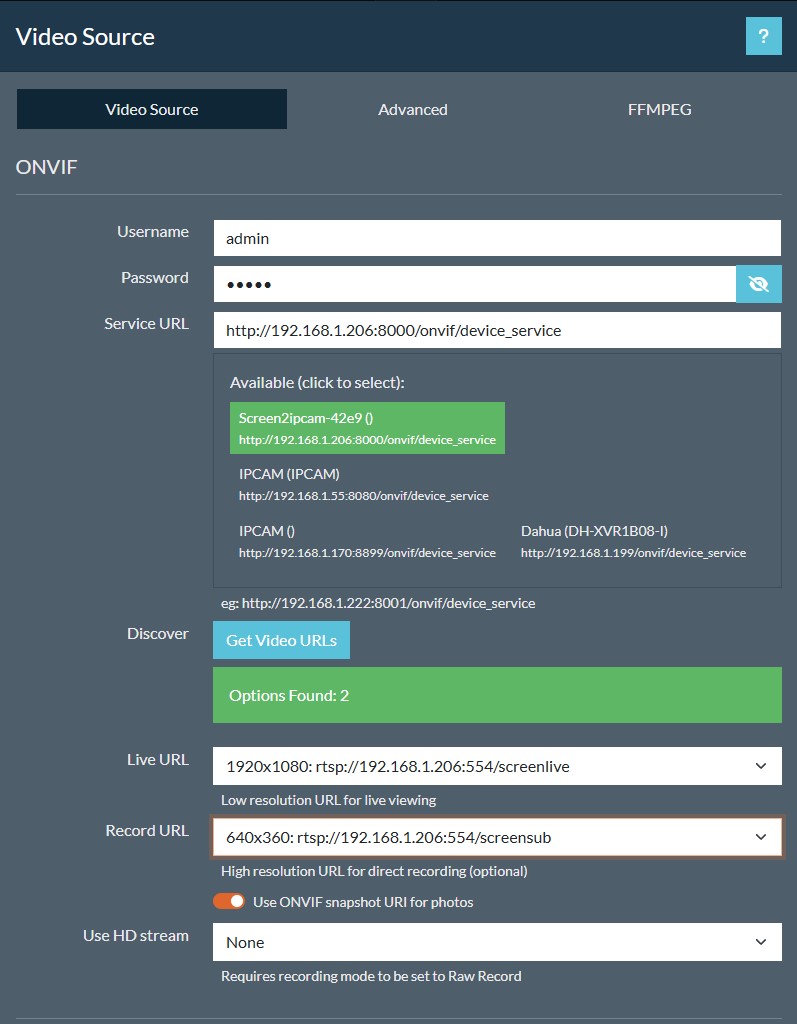
Task: Toggle Use ONVIF snapshot URI for photos
Action: click(229, 902)
